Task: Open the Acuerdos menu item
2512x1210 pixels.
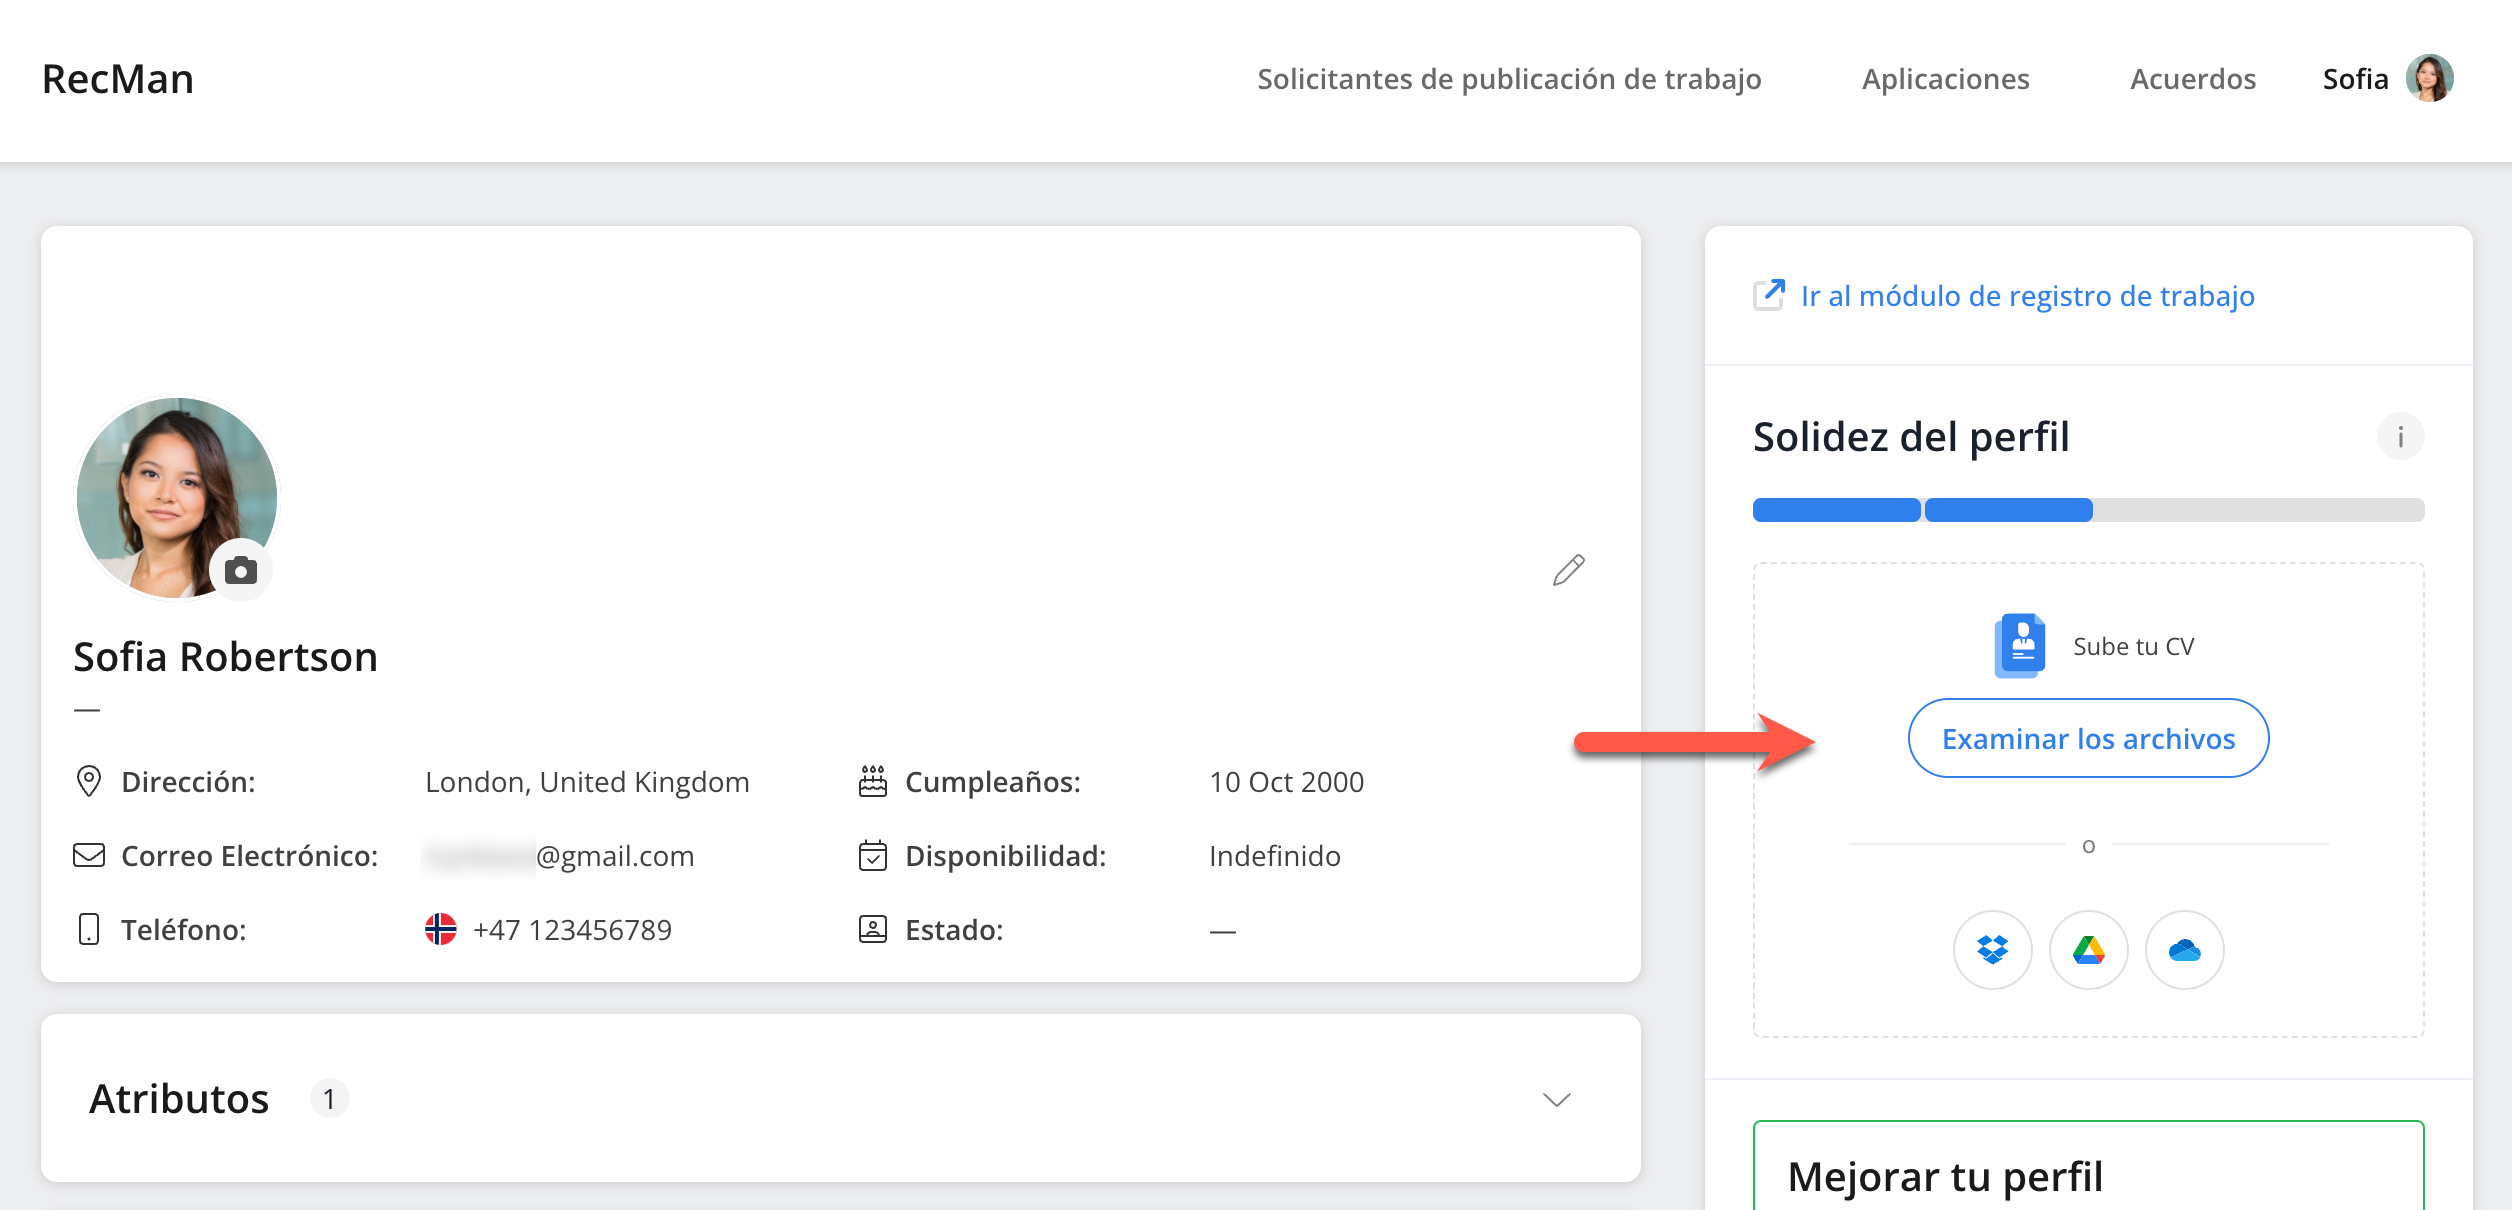Action: tap(2192, 79)
